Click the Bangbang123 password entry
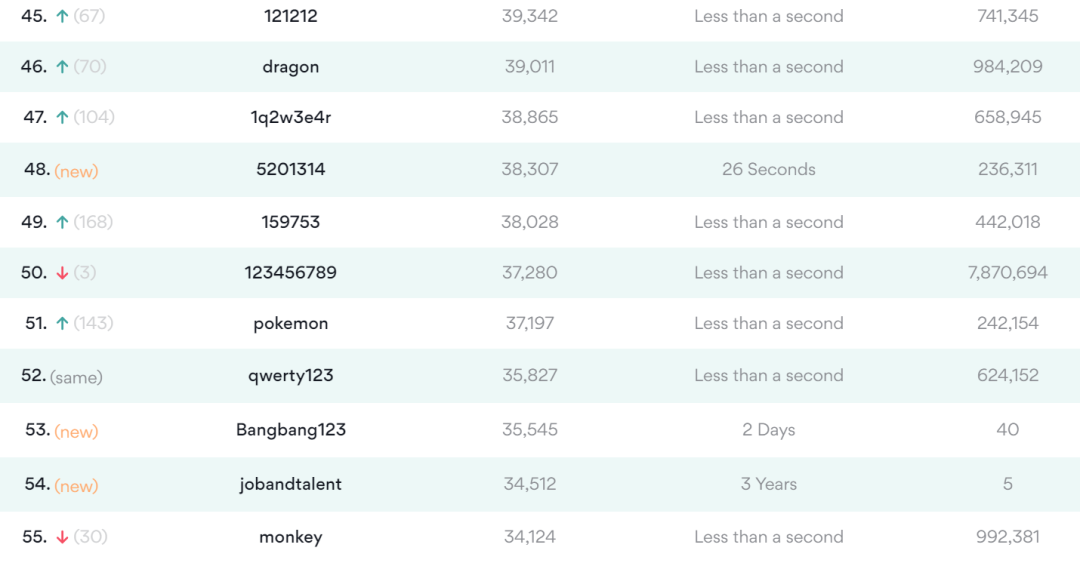Viewport: 1080px width, 563px height. (x=290, y=430)
